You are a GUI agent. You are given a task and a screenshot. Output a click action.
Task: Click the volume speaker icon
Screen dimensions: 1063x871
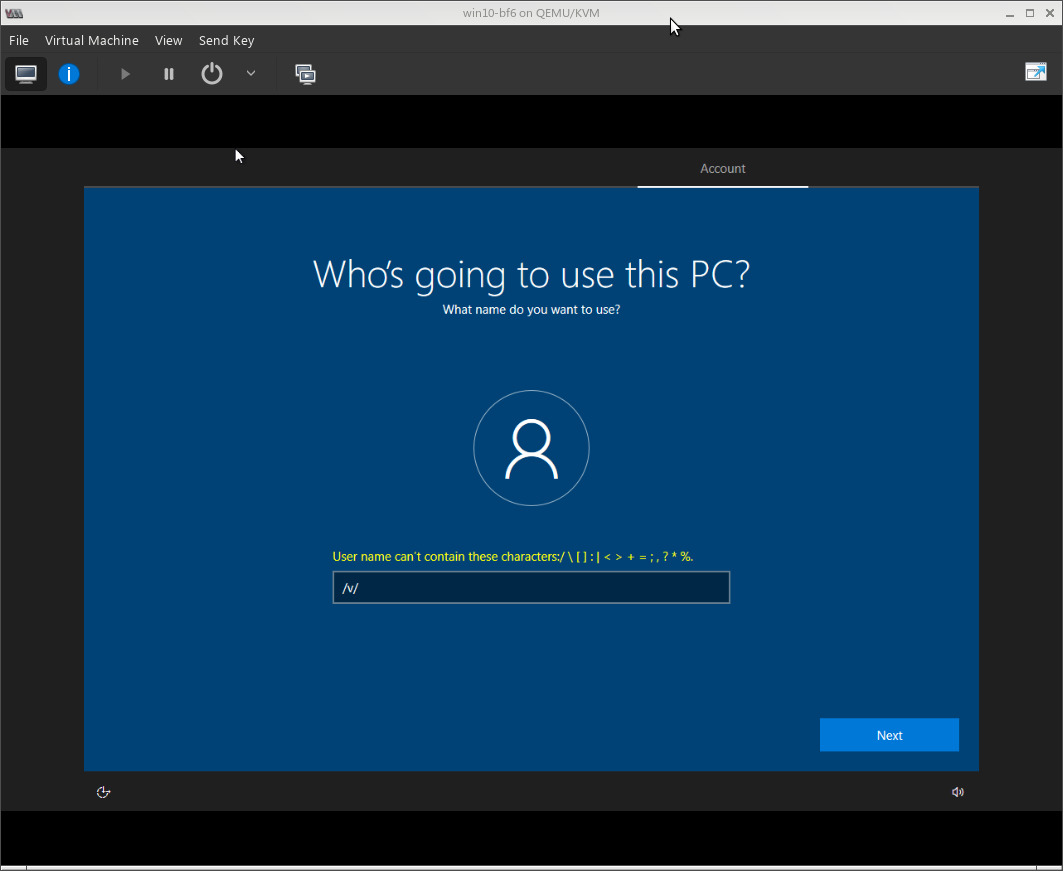click(x=957, y=792)
